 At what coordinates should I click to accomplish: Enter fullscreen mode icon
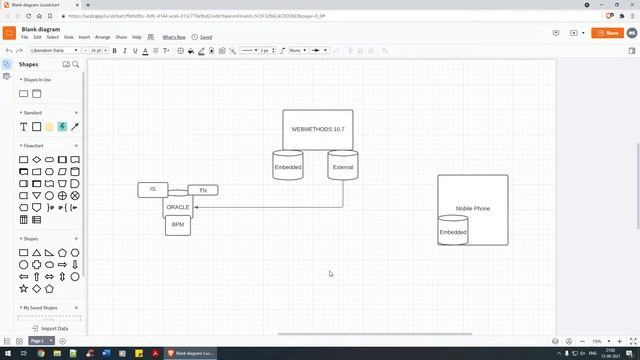633,341
